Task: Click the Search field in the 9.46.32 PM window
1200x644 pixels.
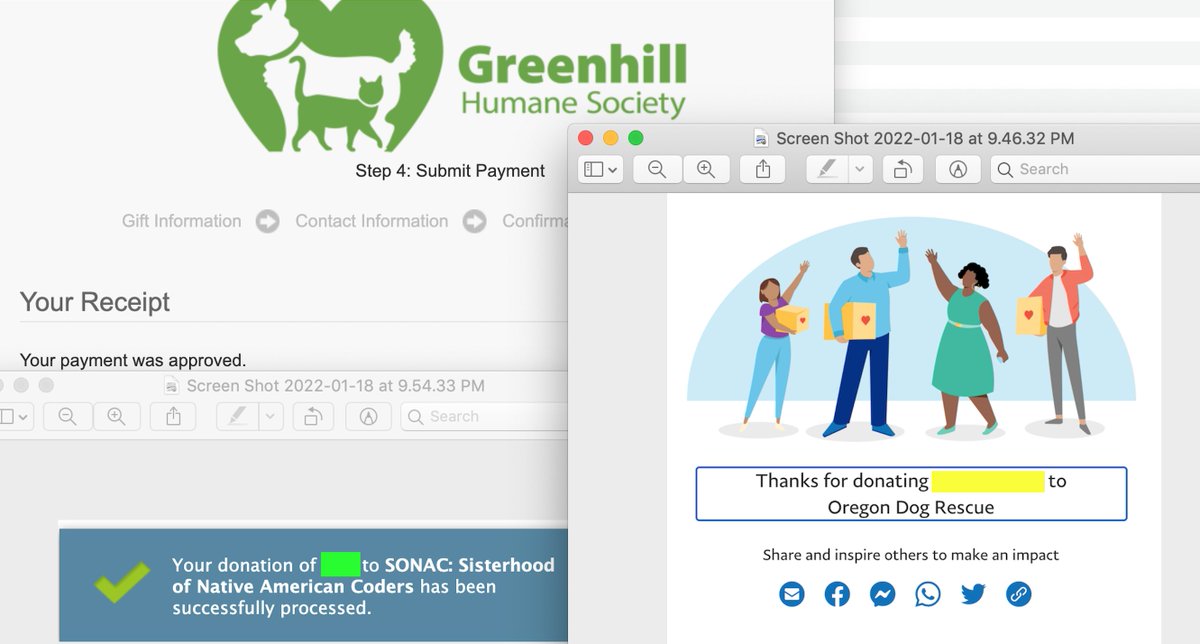Action: coord(1095,169)
